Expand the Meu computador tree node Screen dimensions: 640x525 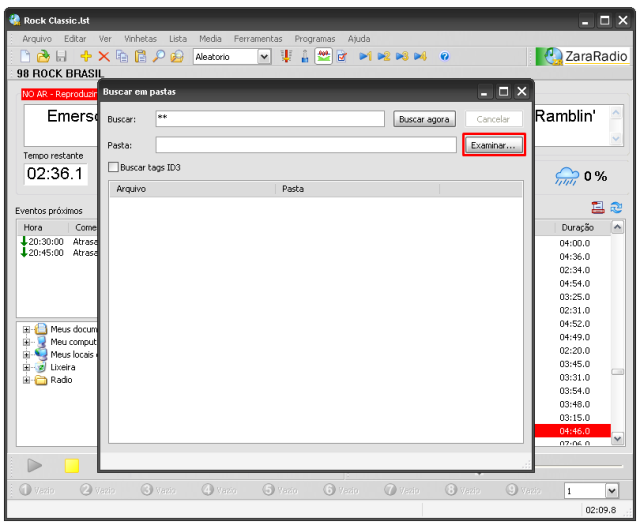click(x=27, y=342)
